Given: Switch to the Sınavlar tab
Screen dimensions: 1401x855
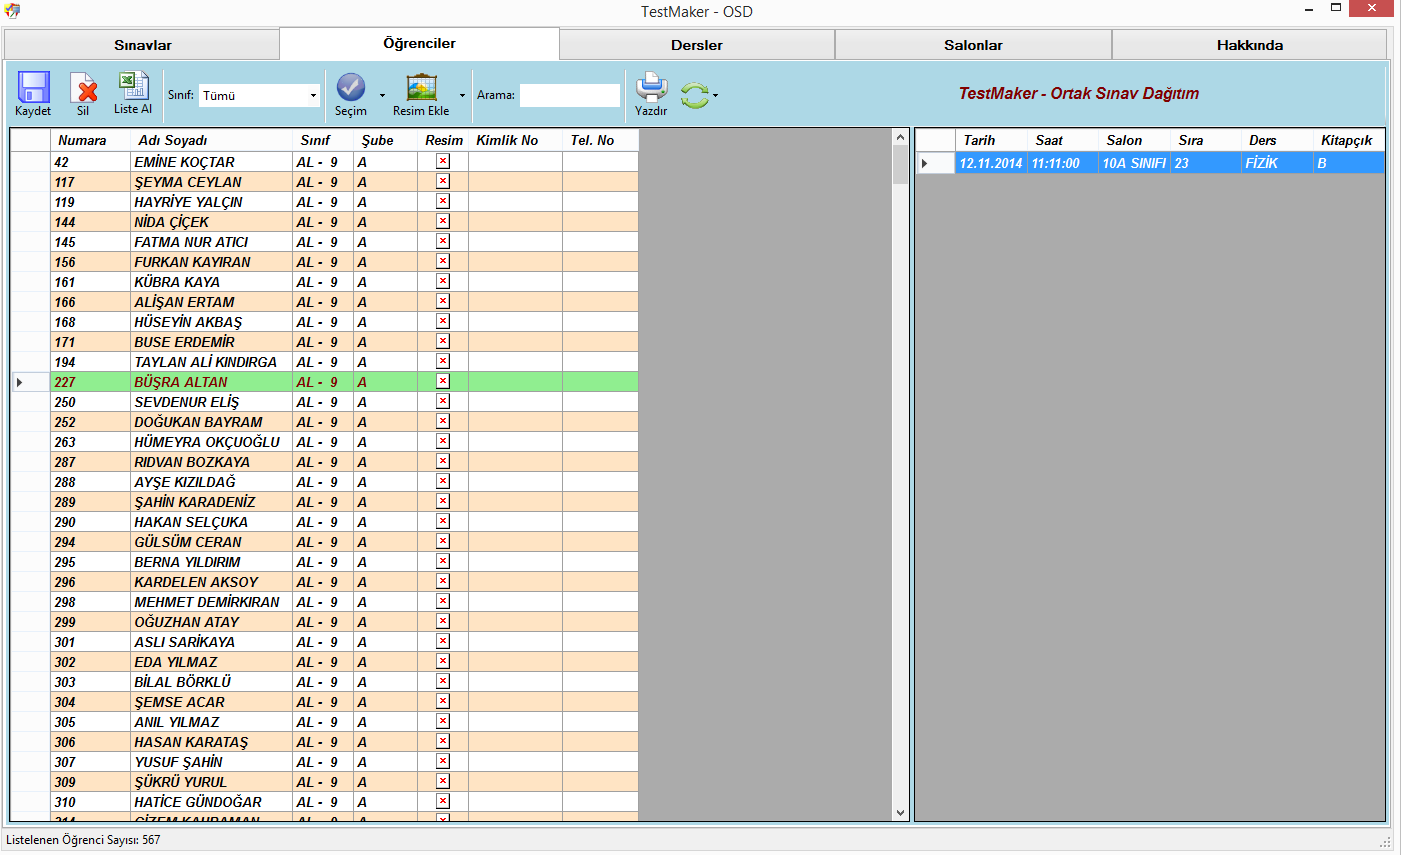Looking at the screenshot, I should pos(142,45).
